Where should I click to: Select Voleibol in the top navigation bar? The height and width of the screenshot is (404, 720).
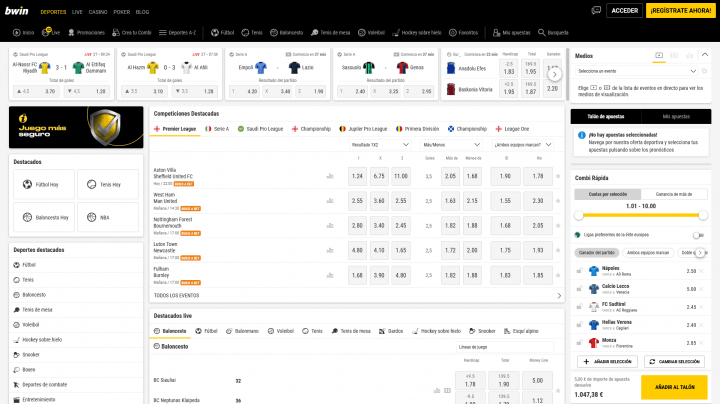(371, 33)
